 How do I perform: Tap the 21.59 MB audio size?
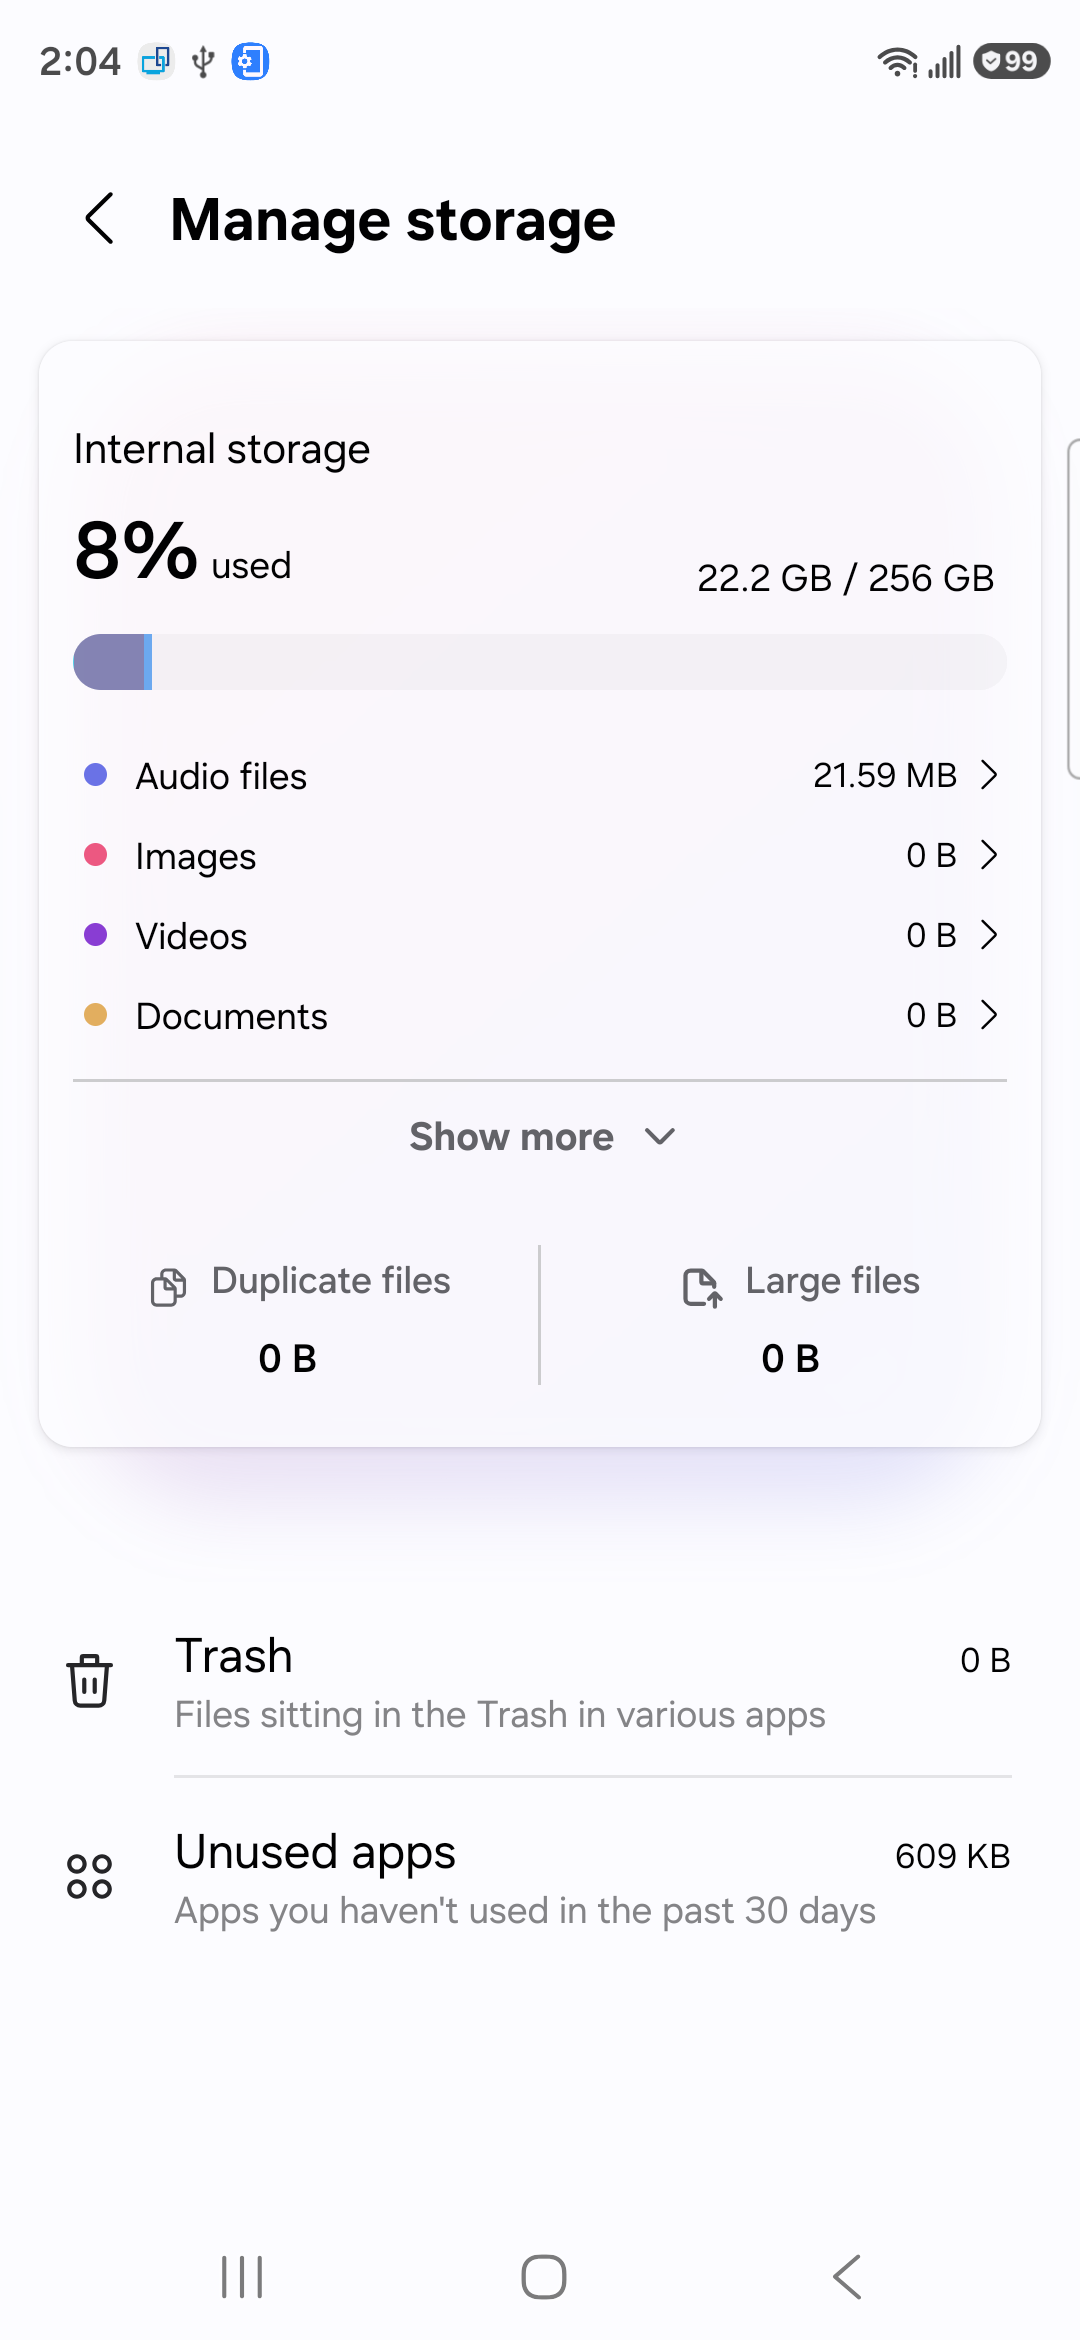[885, 775]
